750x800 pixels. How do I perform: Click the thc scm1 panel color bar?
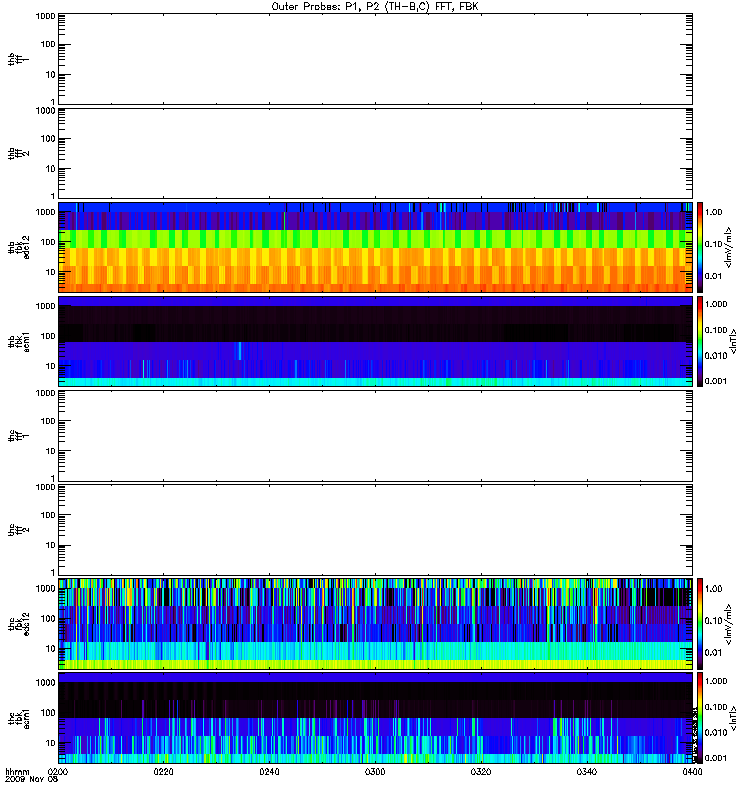(x=700, y=718)
